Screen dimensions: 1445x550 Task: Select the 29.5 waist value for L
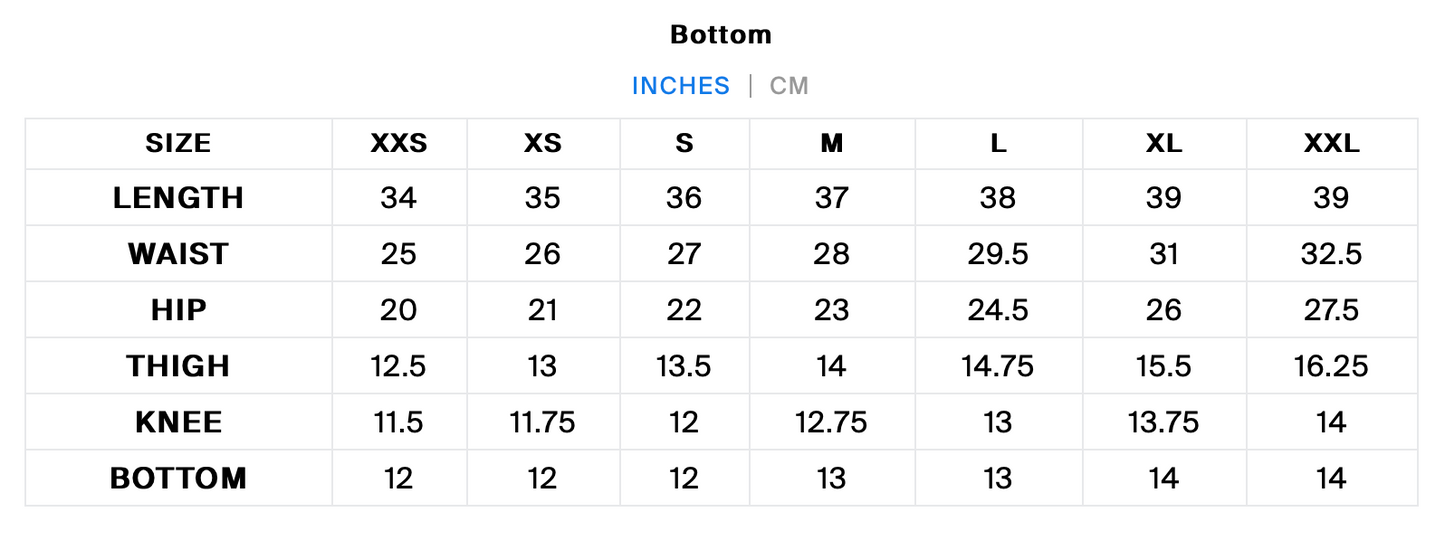click(x=998, y=254)
